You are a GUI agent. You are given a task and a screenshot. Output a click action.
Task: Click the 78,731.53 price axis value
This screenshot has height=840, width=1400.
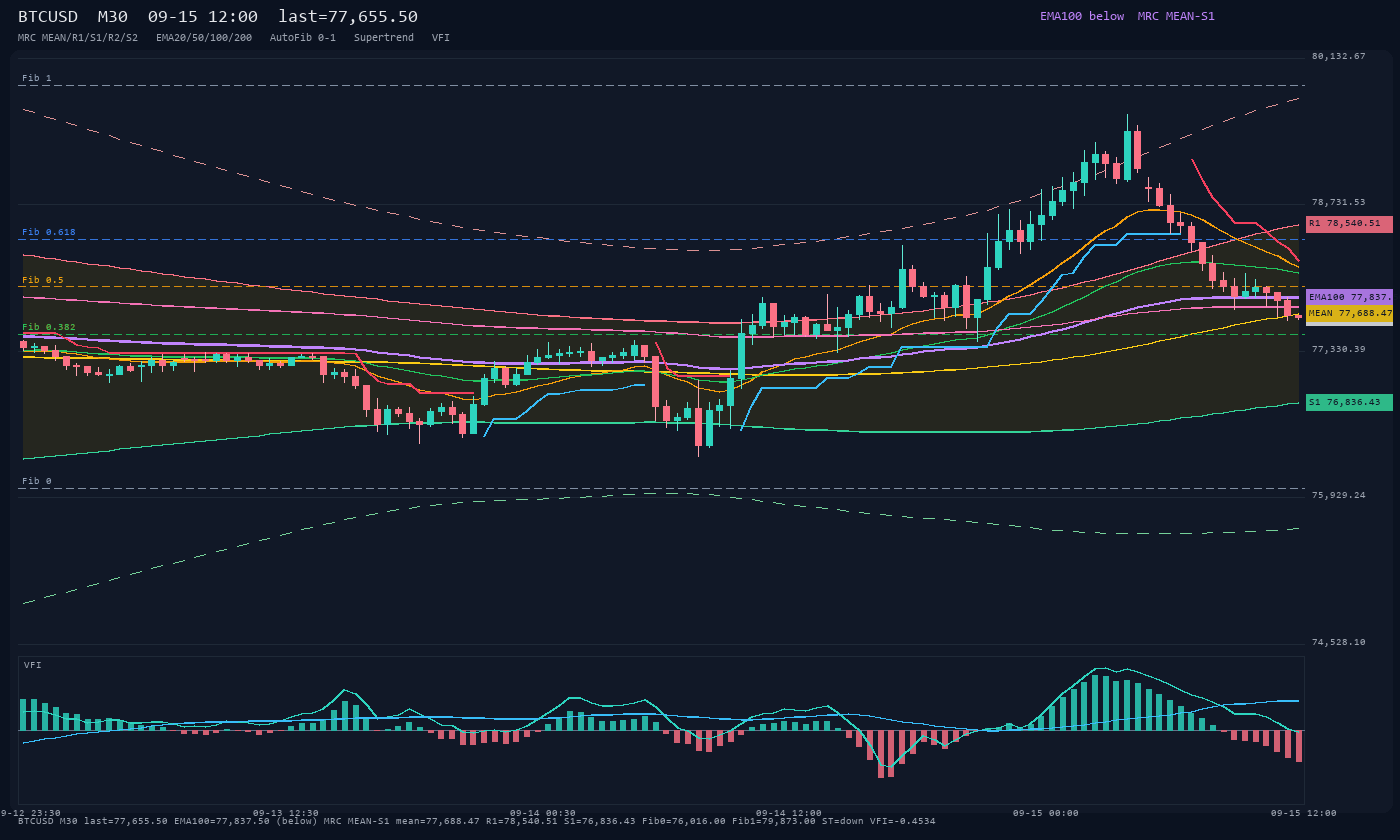(1338, 202)
